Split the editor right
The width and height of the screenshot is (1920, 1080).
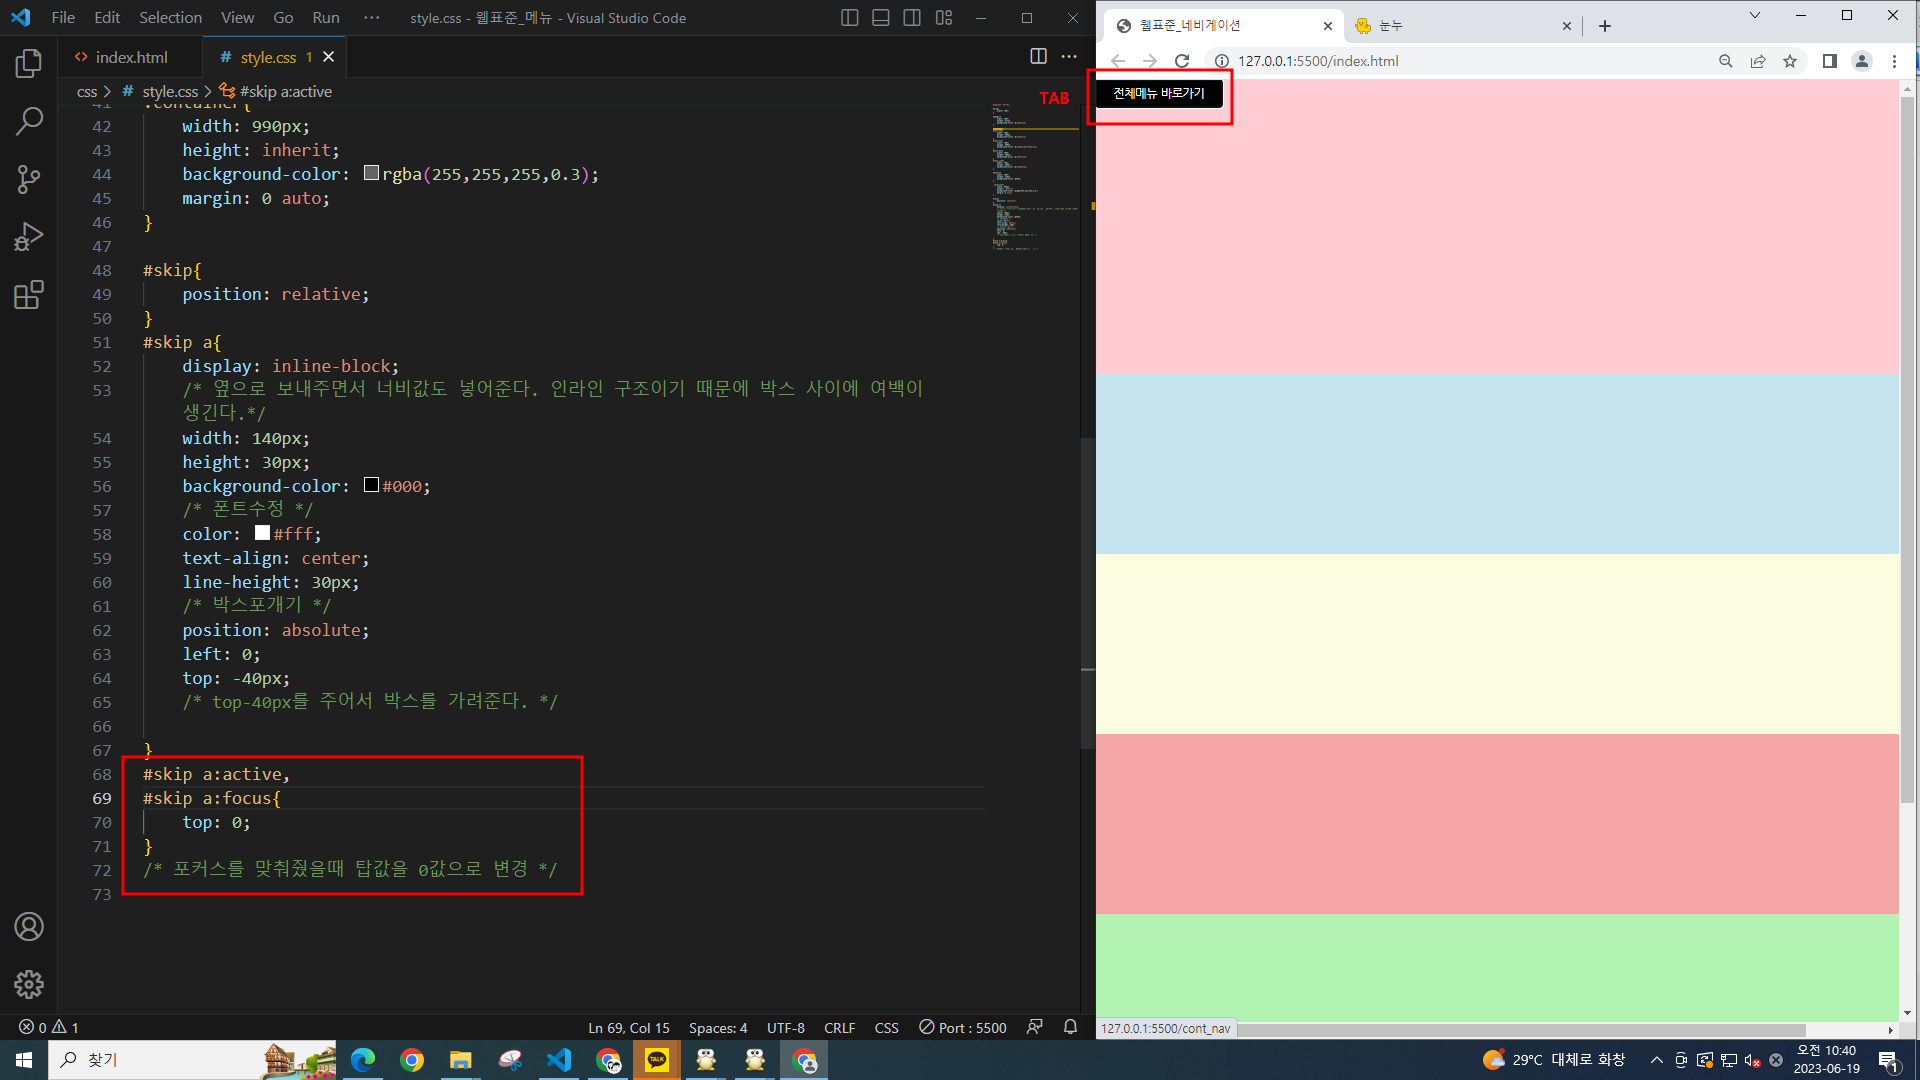pyautogui.click(x=1038, y=57)
